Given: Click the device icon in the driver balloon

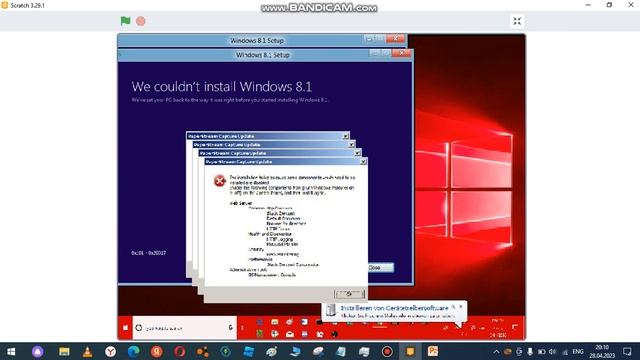Looking at the screenshot, I should 331,311.
